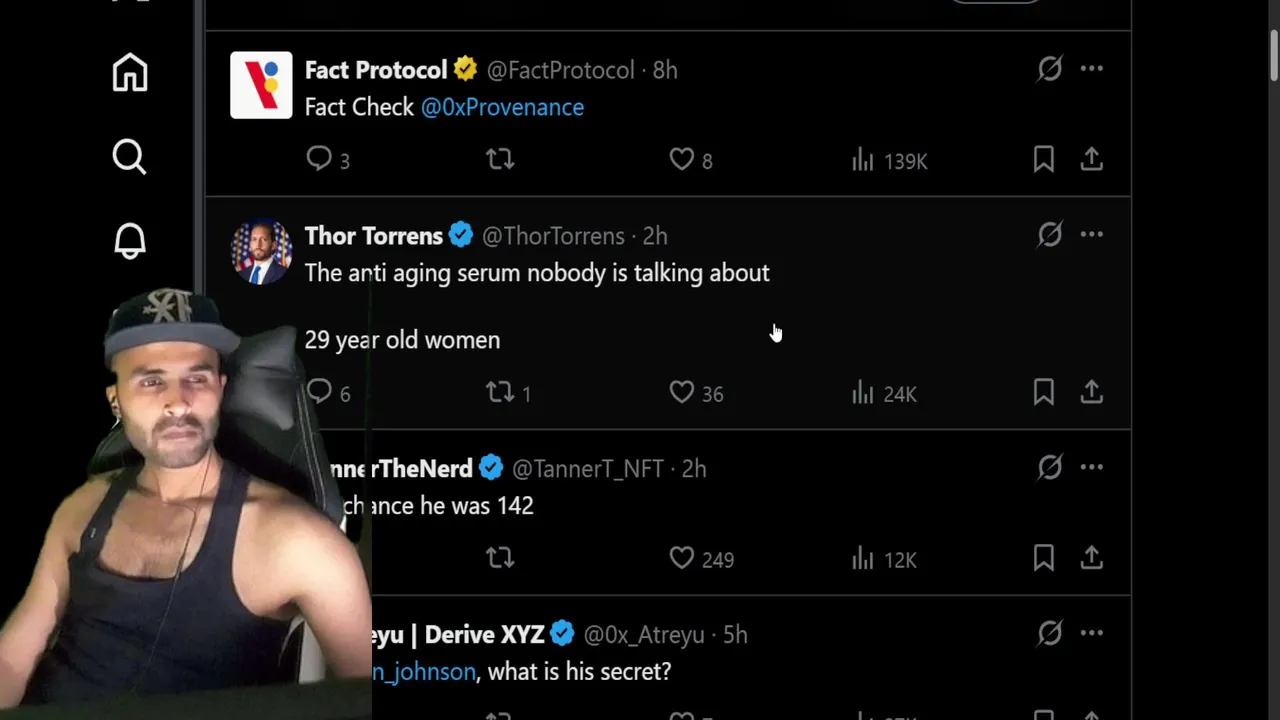Open more options on TannerTheNerd post
Viewport: 1280px width, 720px height.
point(1091,467)
